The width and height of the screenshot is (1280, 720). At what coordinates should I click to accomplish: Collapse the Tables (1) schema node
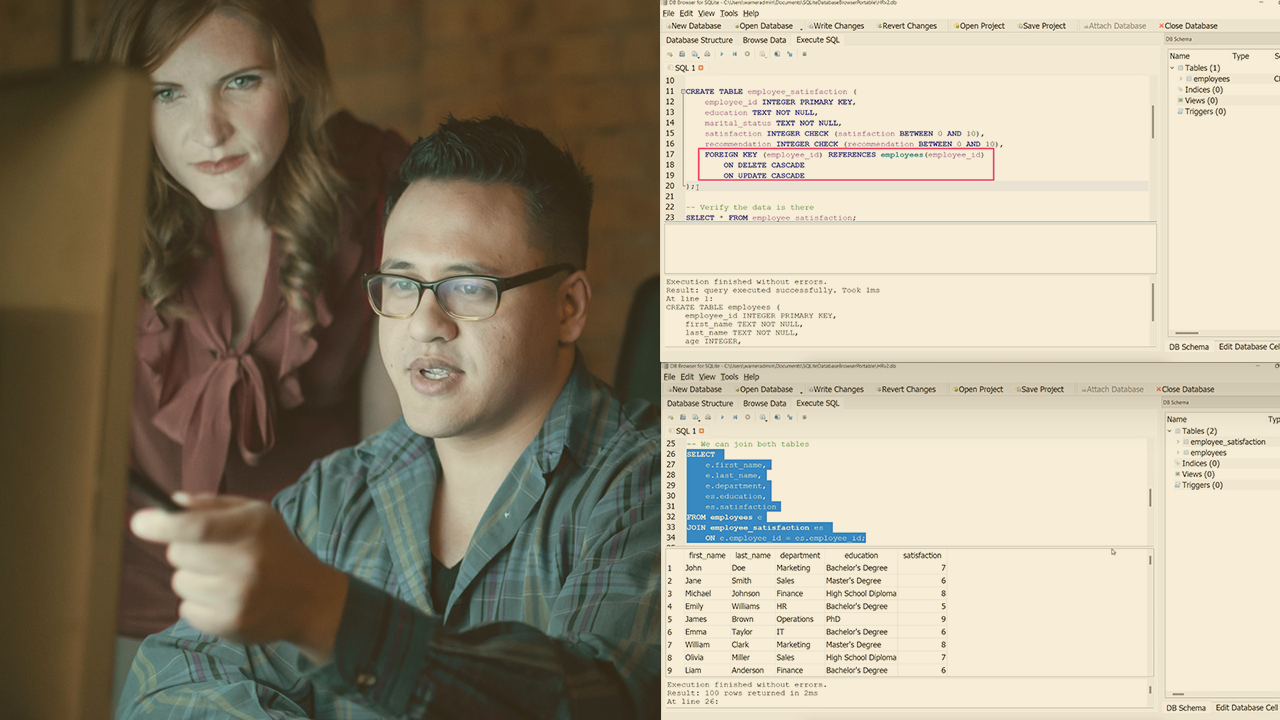[x=1173, y=68]
